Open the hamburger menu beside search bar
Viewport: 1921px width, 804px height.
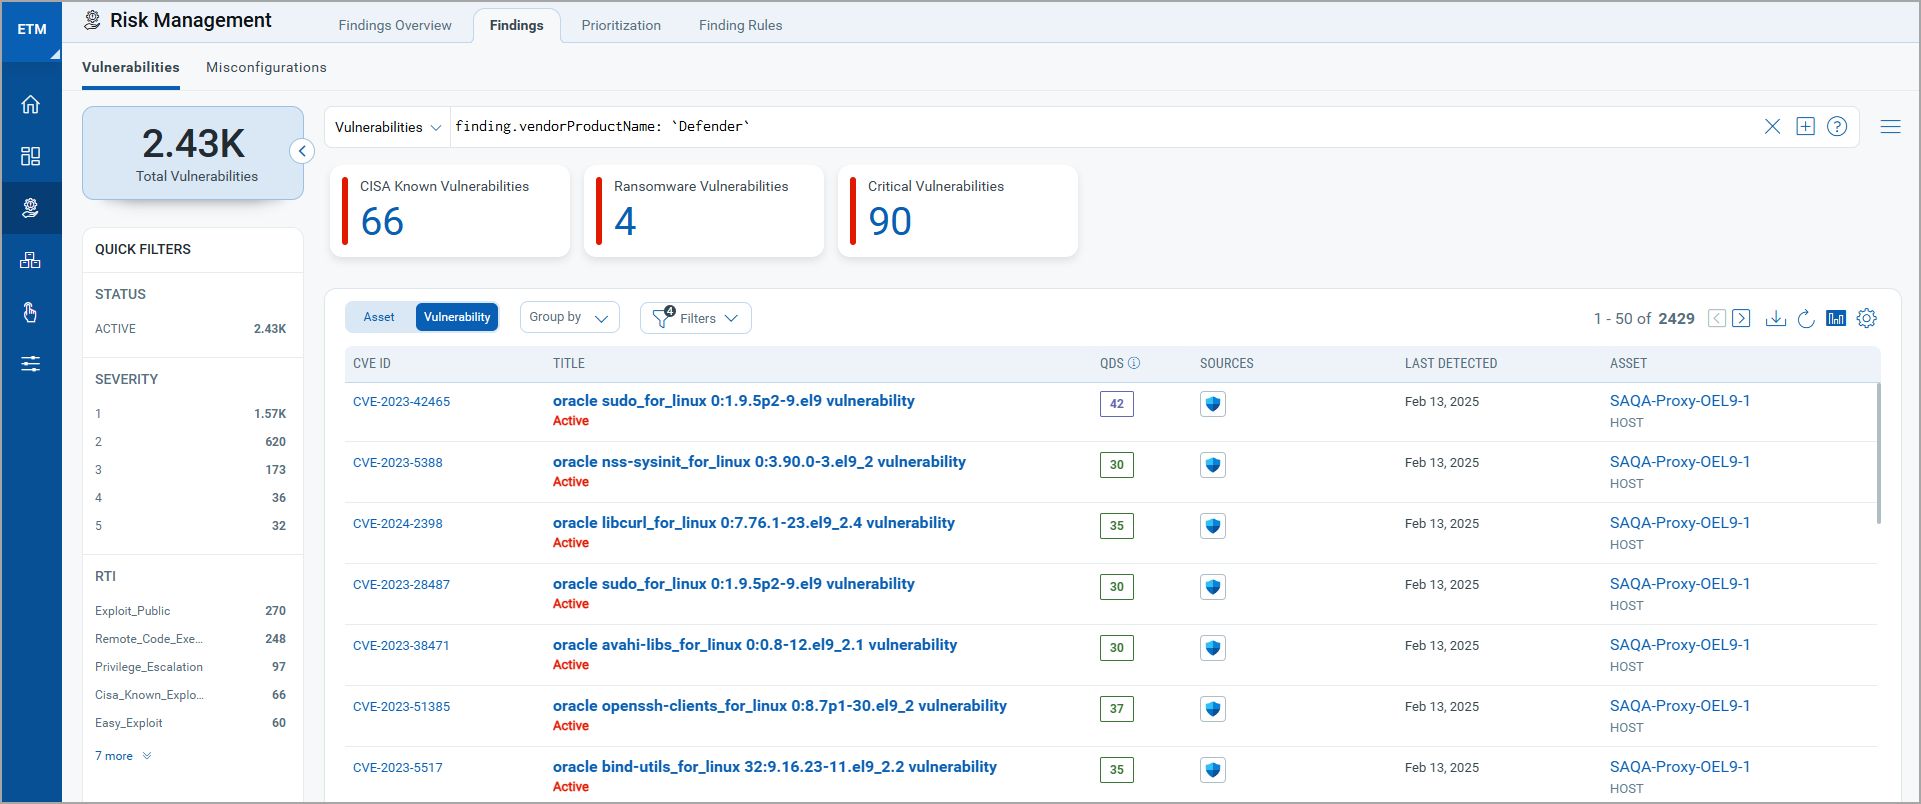(1890, 126)
